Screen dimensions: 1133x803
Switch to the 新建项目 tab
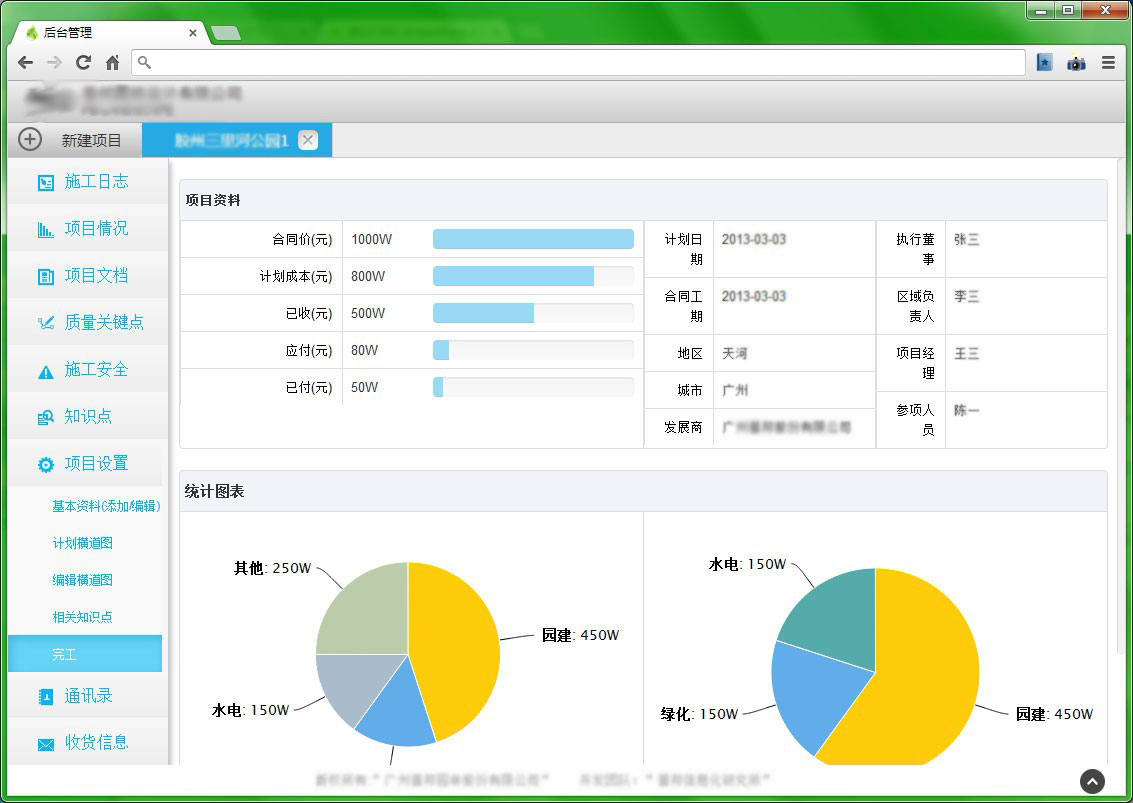click(91, 140)
